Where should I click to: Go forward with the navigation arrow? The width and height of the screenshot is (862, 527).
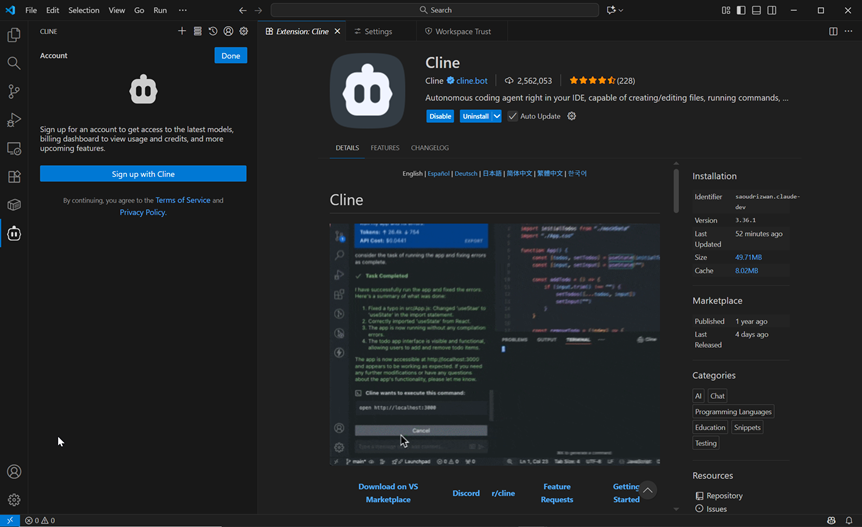(x=258, y=10)
